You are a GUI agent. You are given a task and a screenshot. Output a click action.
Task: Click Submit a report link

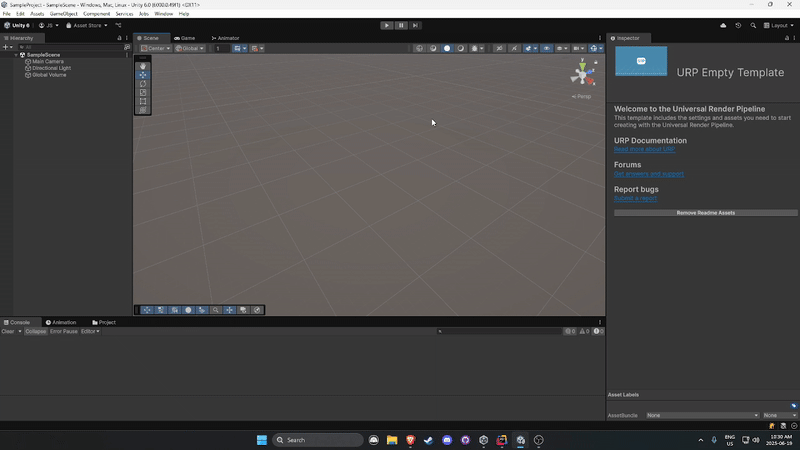(x=635, y=198)
